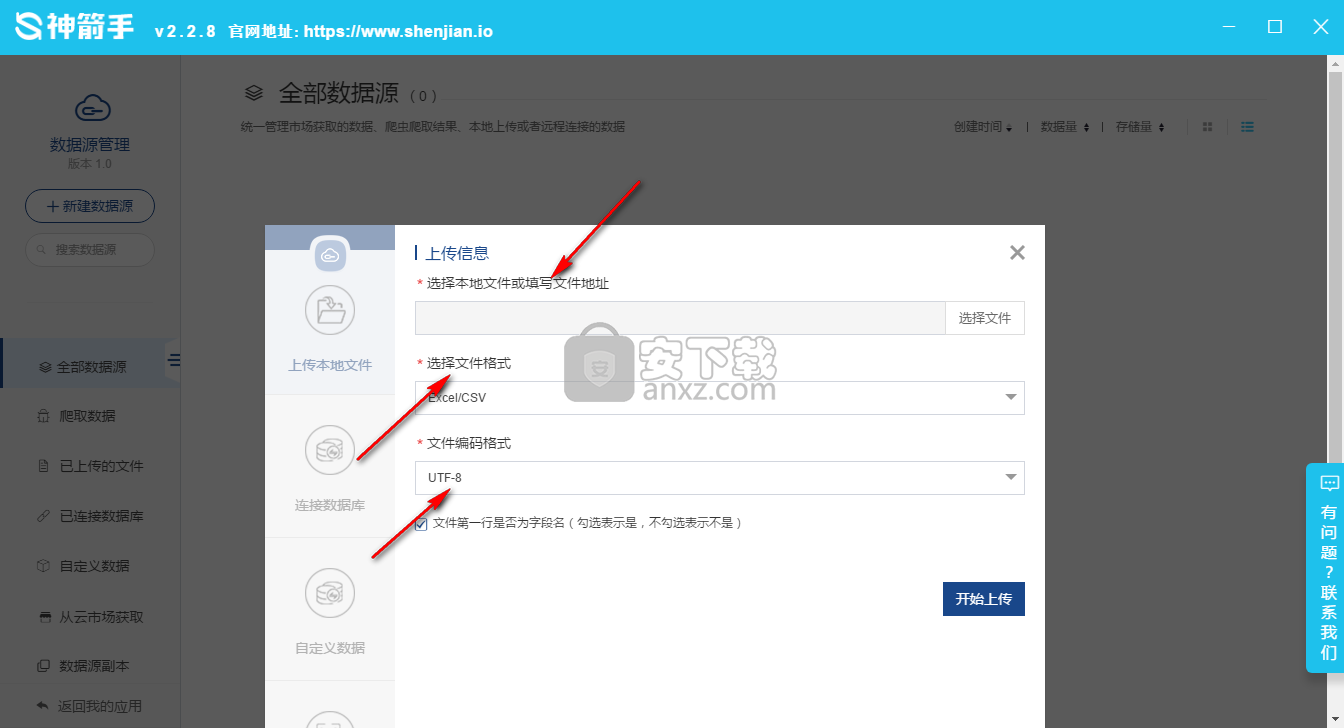The height and width of the screenshot is (728, 1344).
Task: Maximize the application window
Action: click(x=1275, y=27)
